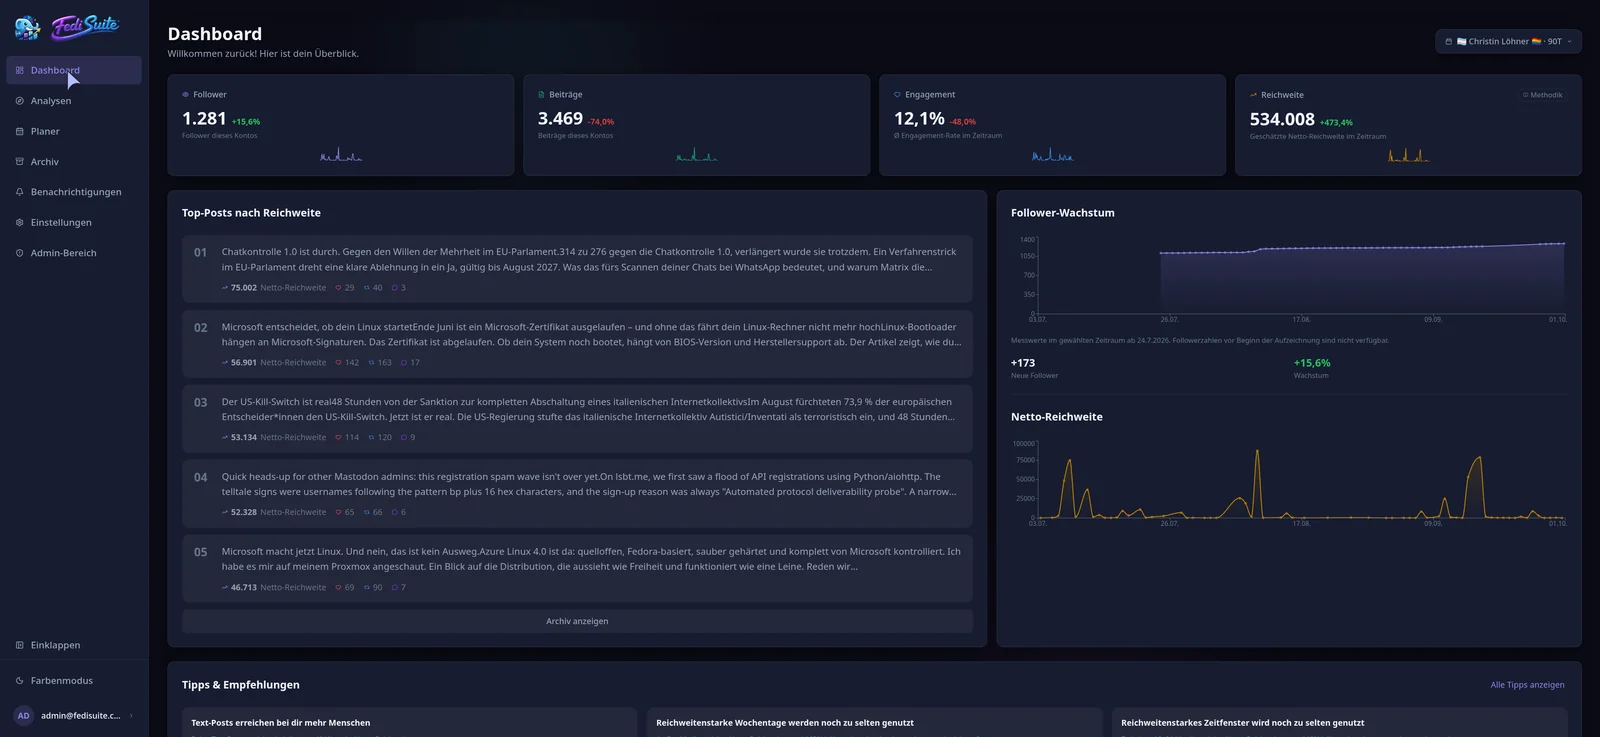
Task: Select Dashboard in the sidebar
Action: (74, 70)
